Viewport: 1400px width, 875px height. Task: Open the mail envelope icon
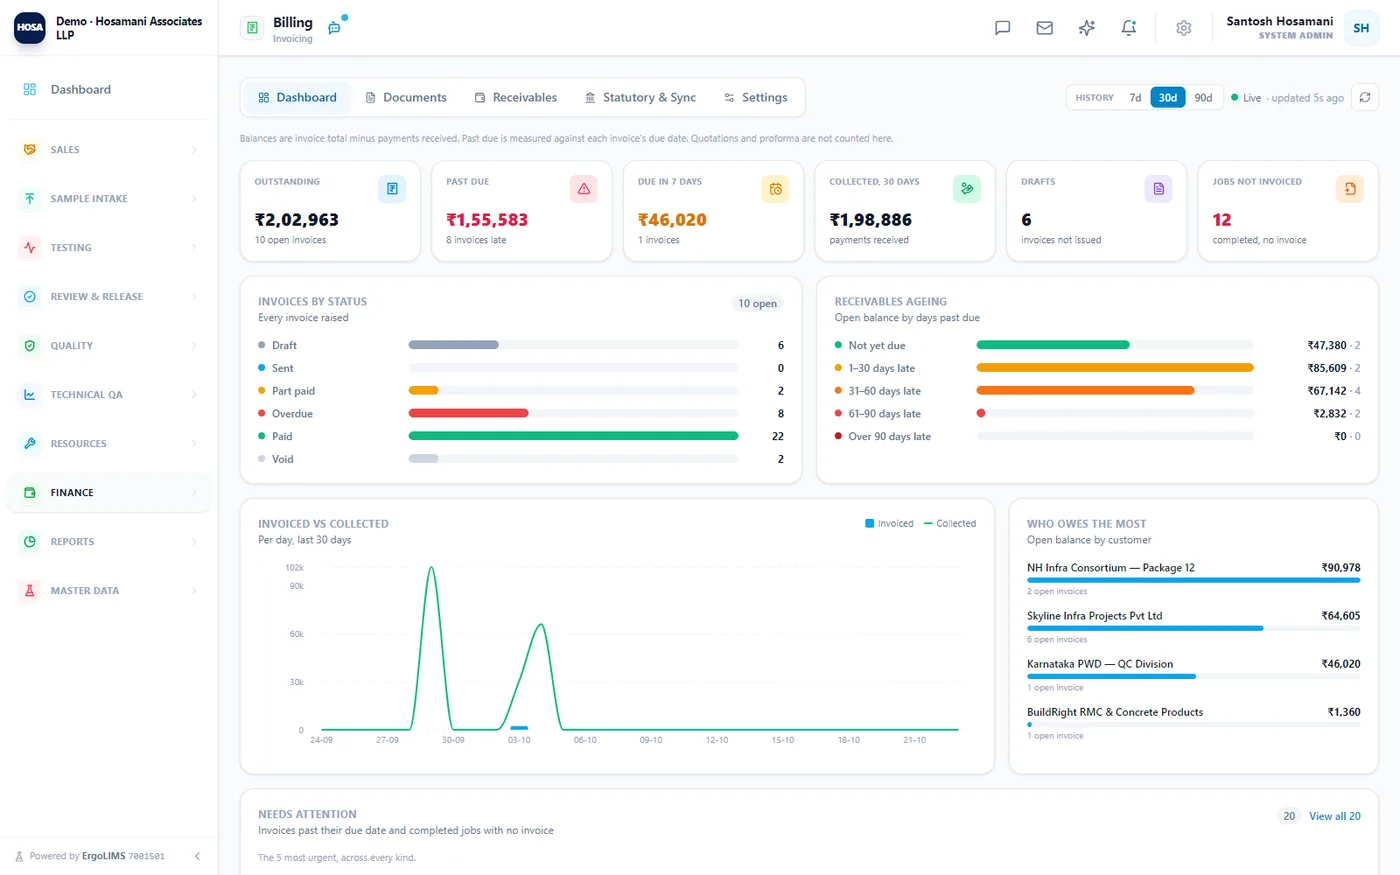[x=1044, y=28]
